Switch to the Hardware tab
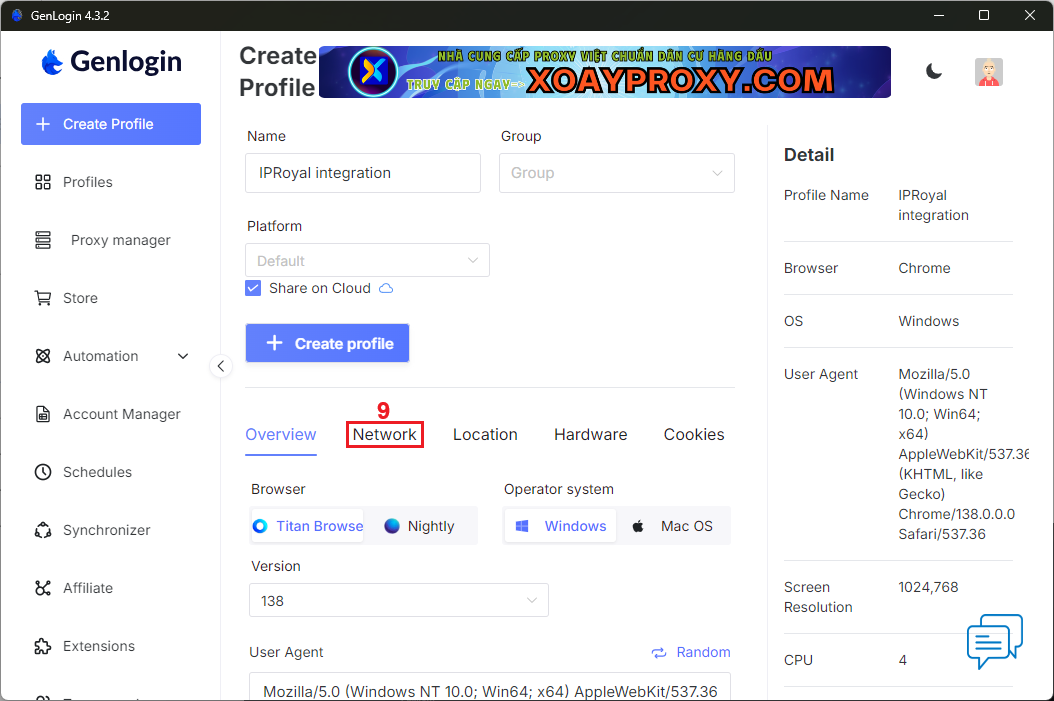 tap(590, 435)
